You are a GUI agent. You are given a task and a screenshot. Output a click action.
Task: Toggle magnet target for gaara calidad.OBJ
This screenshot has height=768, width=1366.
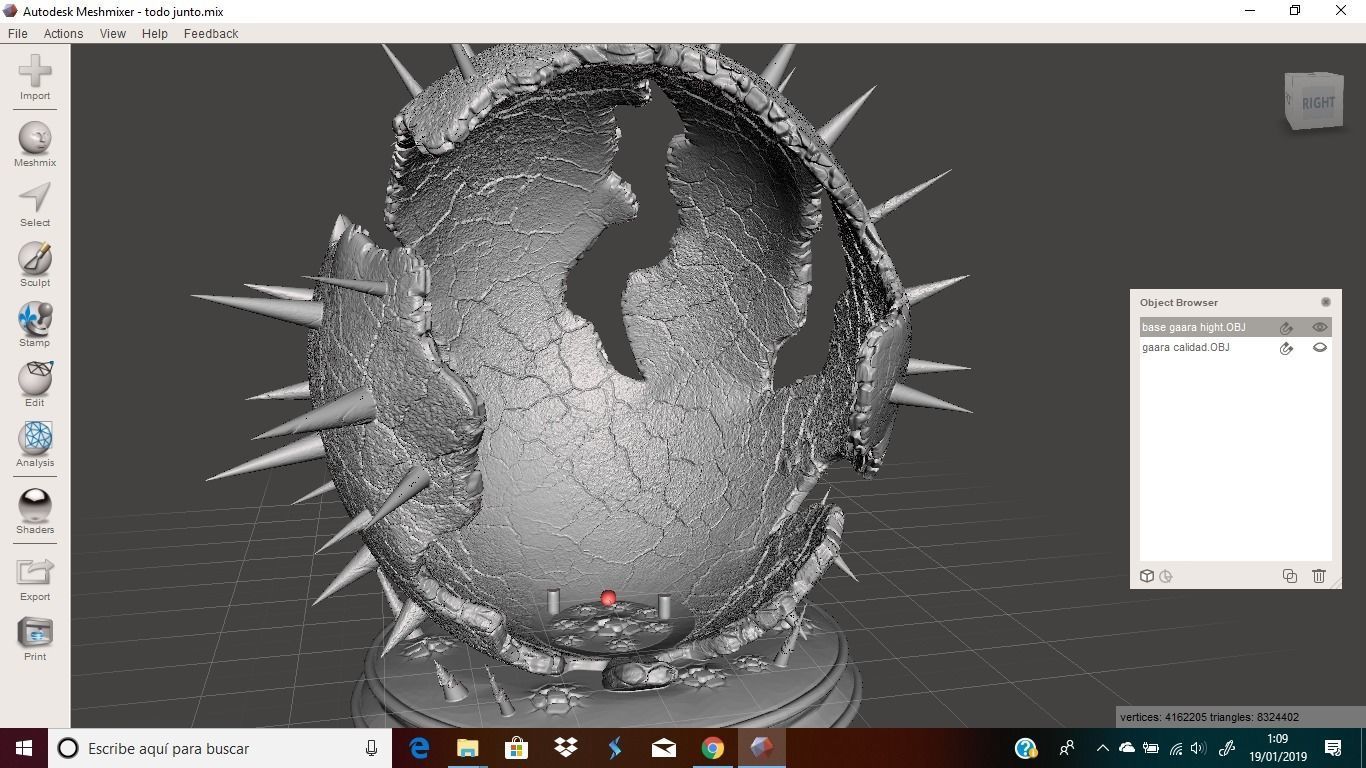1287,348
